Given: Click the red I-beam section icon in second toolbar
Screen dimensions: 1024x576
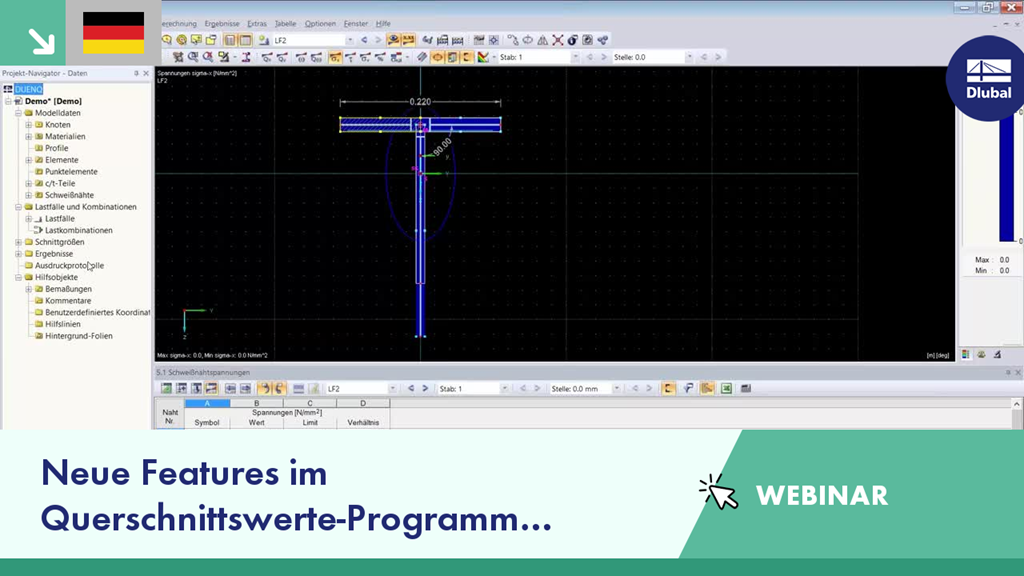Looking at the screenshot, I should click(246, 57).
